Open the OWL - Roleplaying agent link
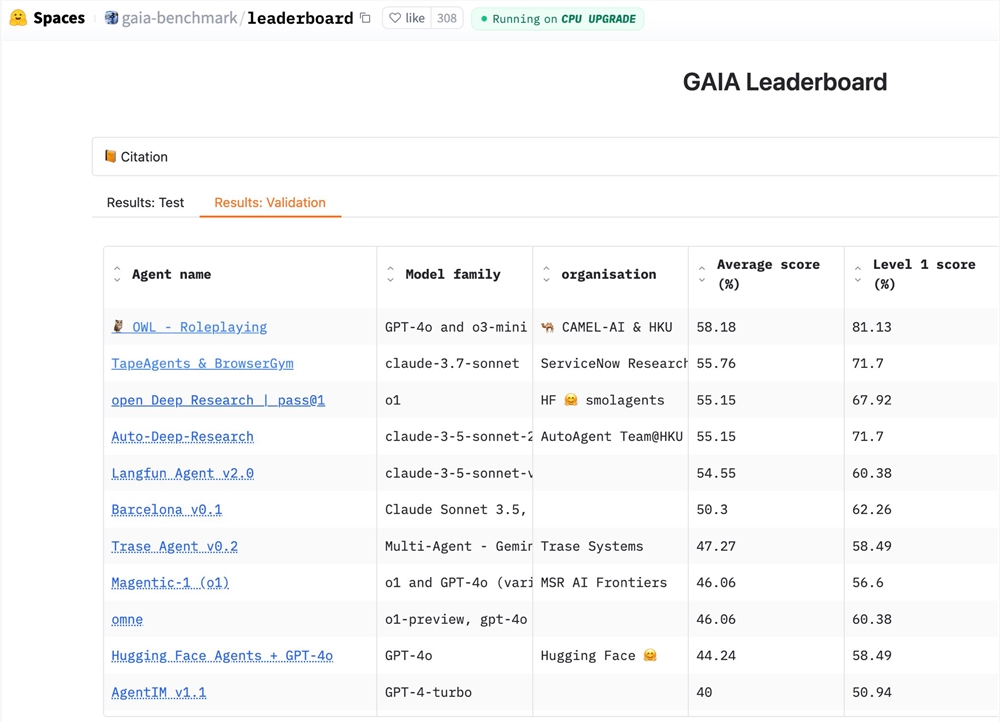The height and width of the screenshot is (722, 1000). 189,327
